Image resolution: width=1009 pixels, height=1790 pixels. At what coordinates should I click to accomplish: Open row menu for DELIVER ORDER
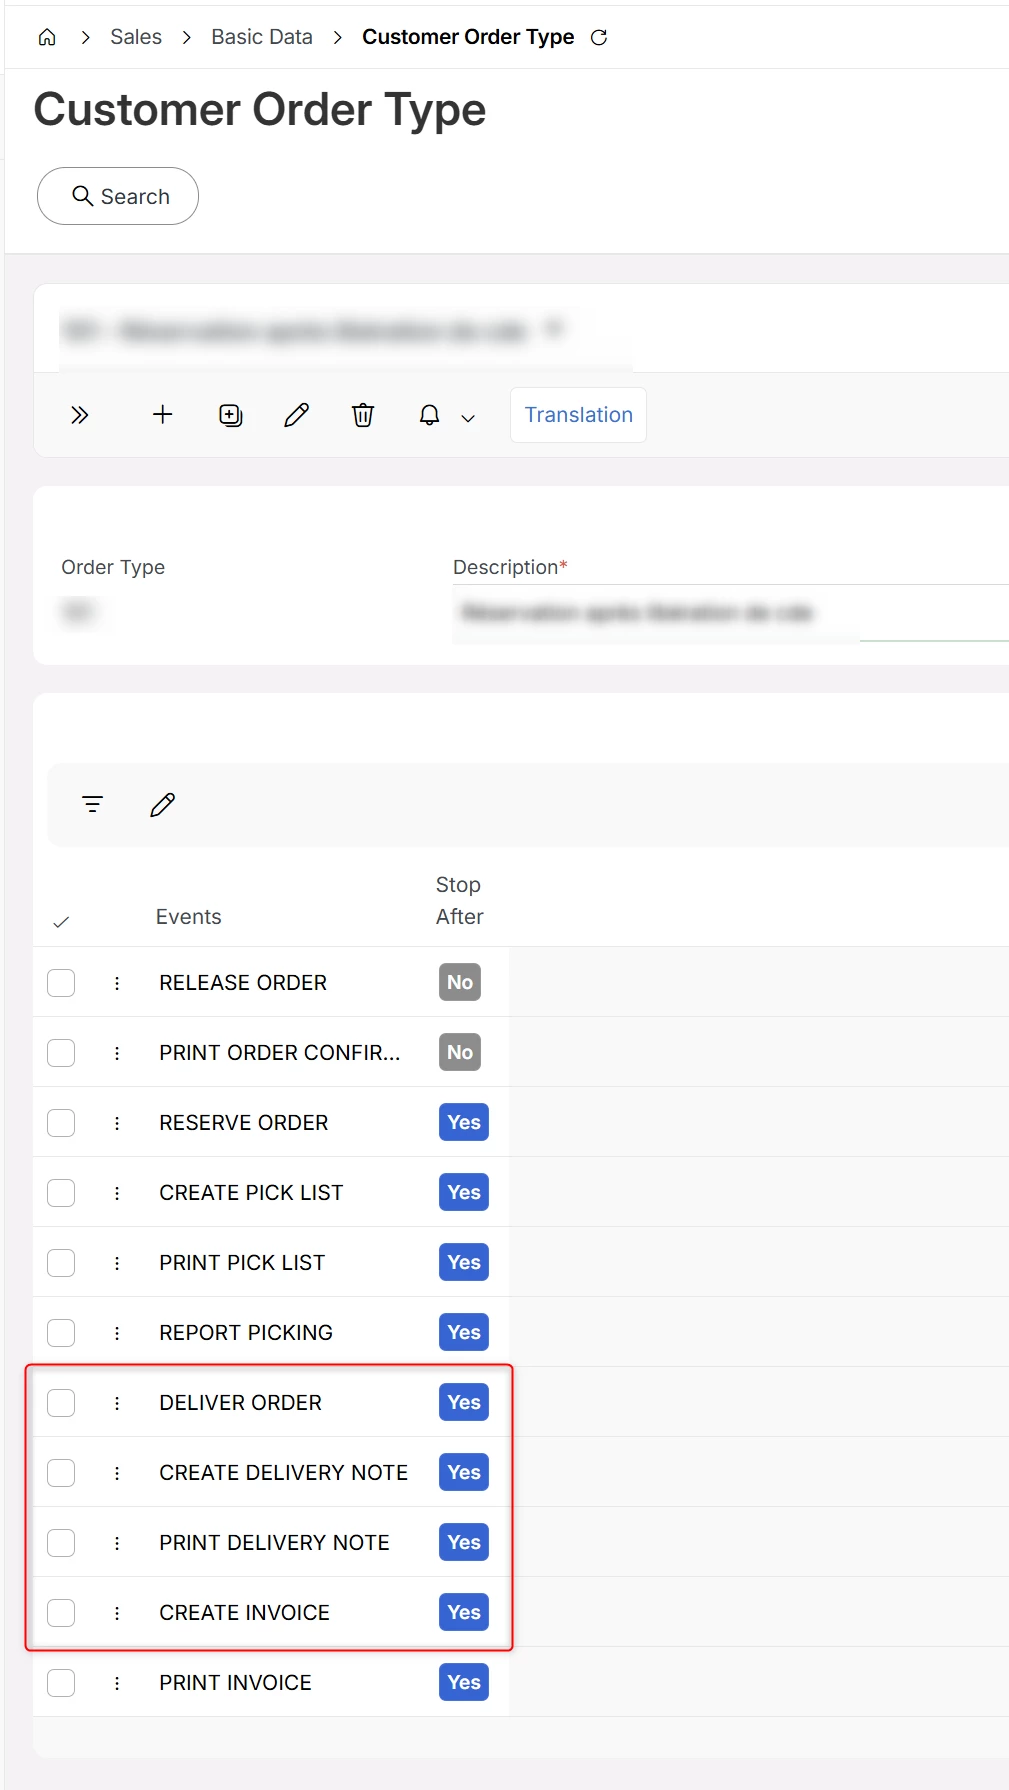click(117, 1403)
